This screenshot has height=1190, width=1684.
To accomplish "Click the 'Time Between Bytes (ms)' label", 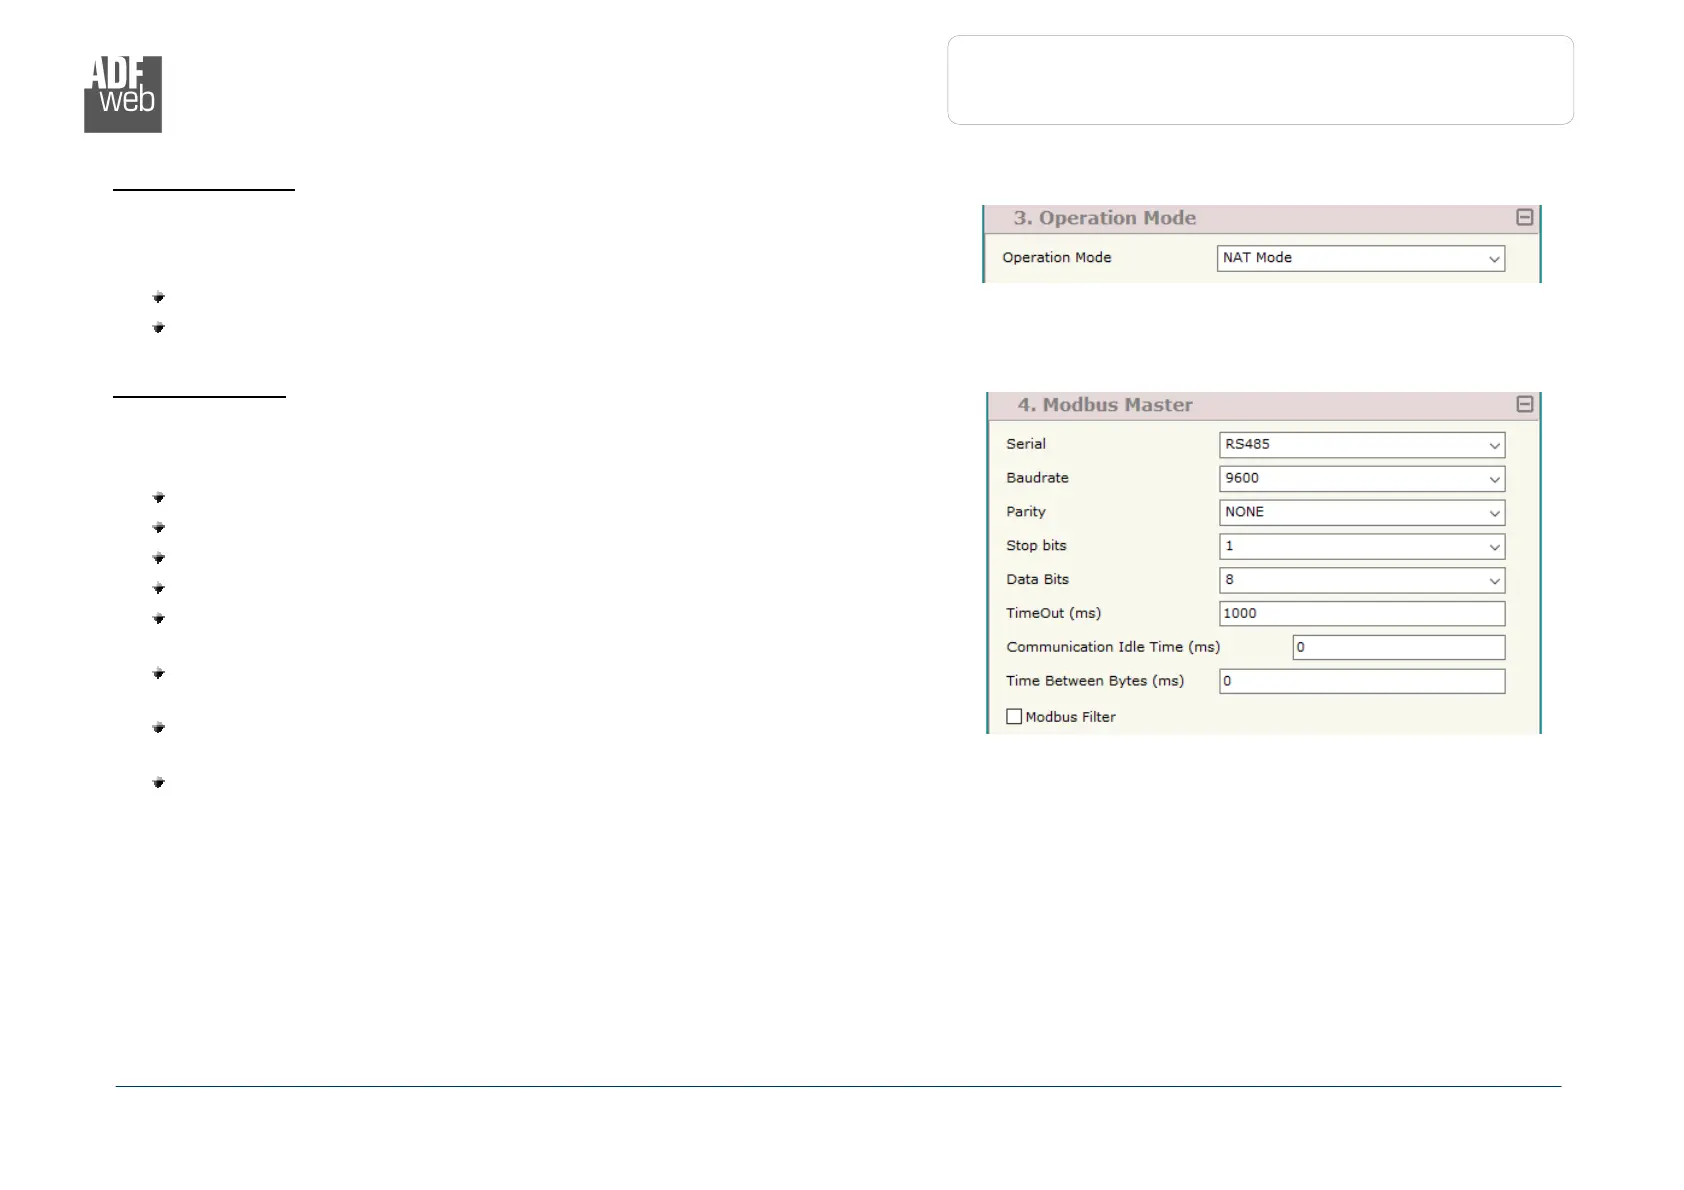I will [1095, 682].
